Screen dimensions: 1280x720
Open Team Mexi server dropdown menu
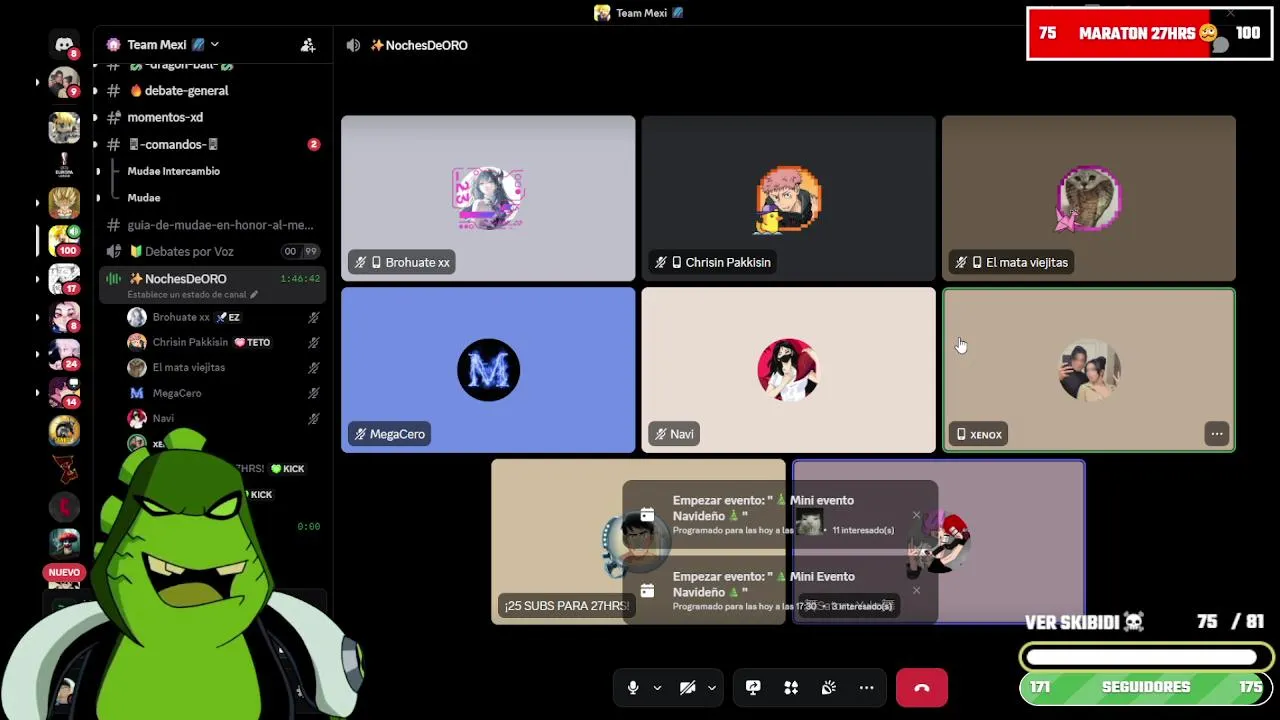click(x=214, y=45)
